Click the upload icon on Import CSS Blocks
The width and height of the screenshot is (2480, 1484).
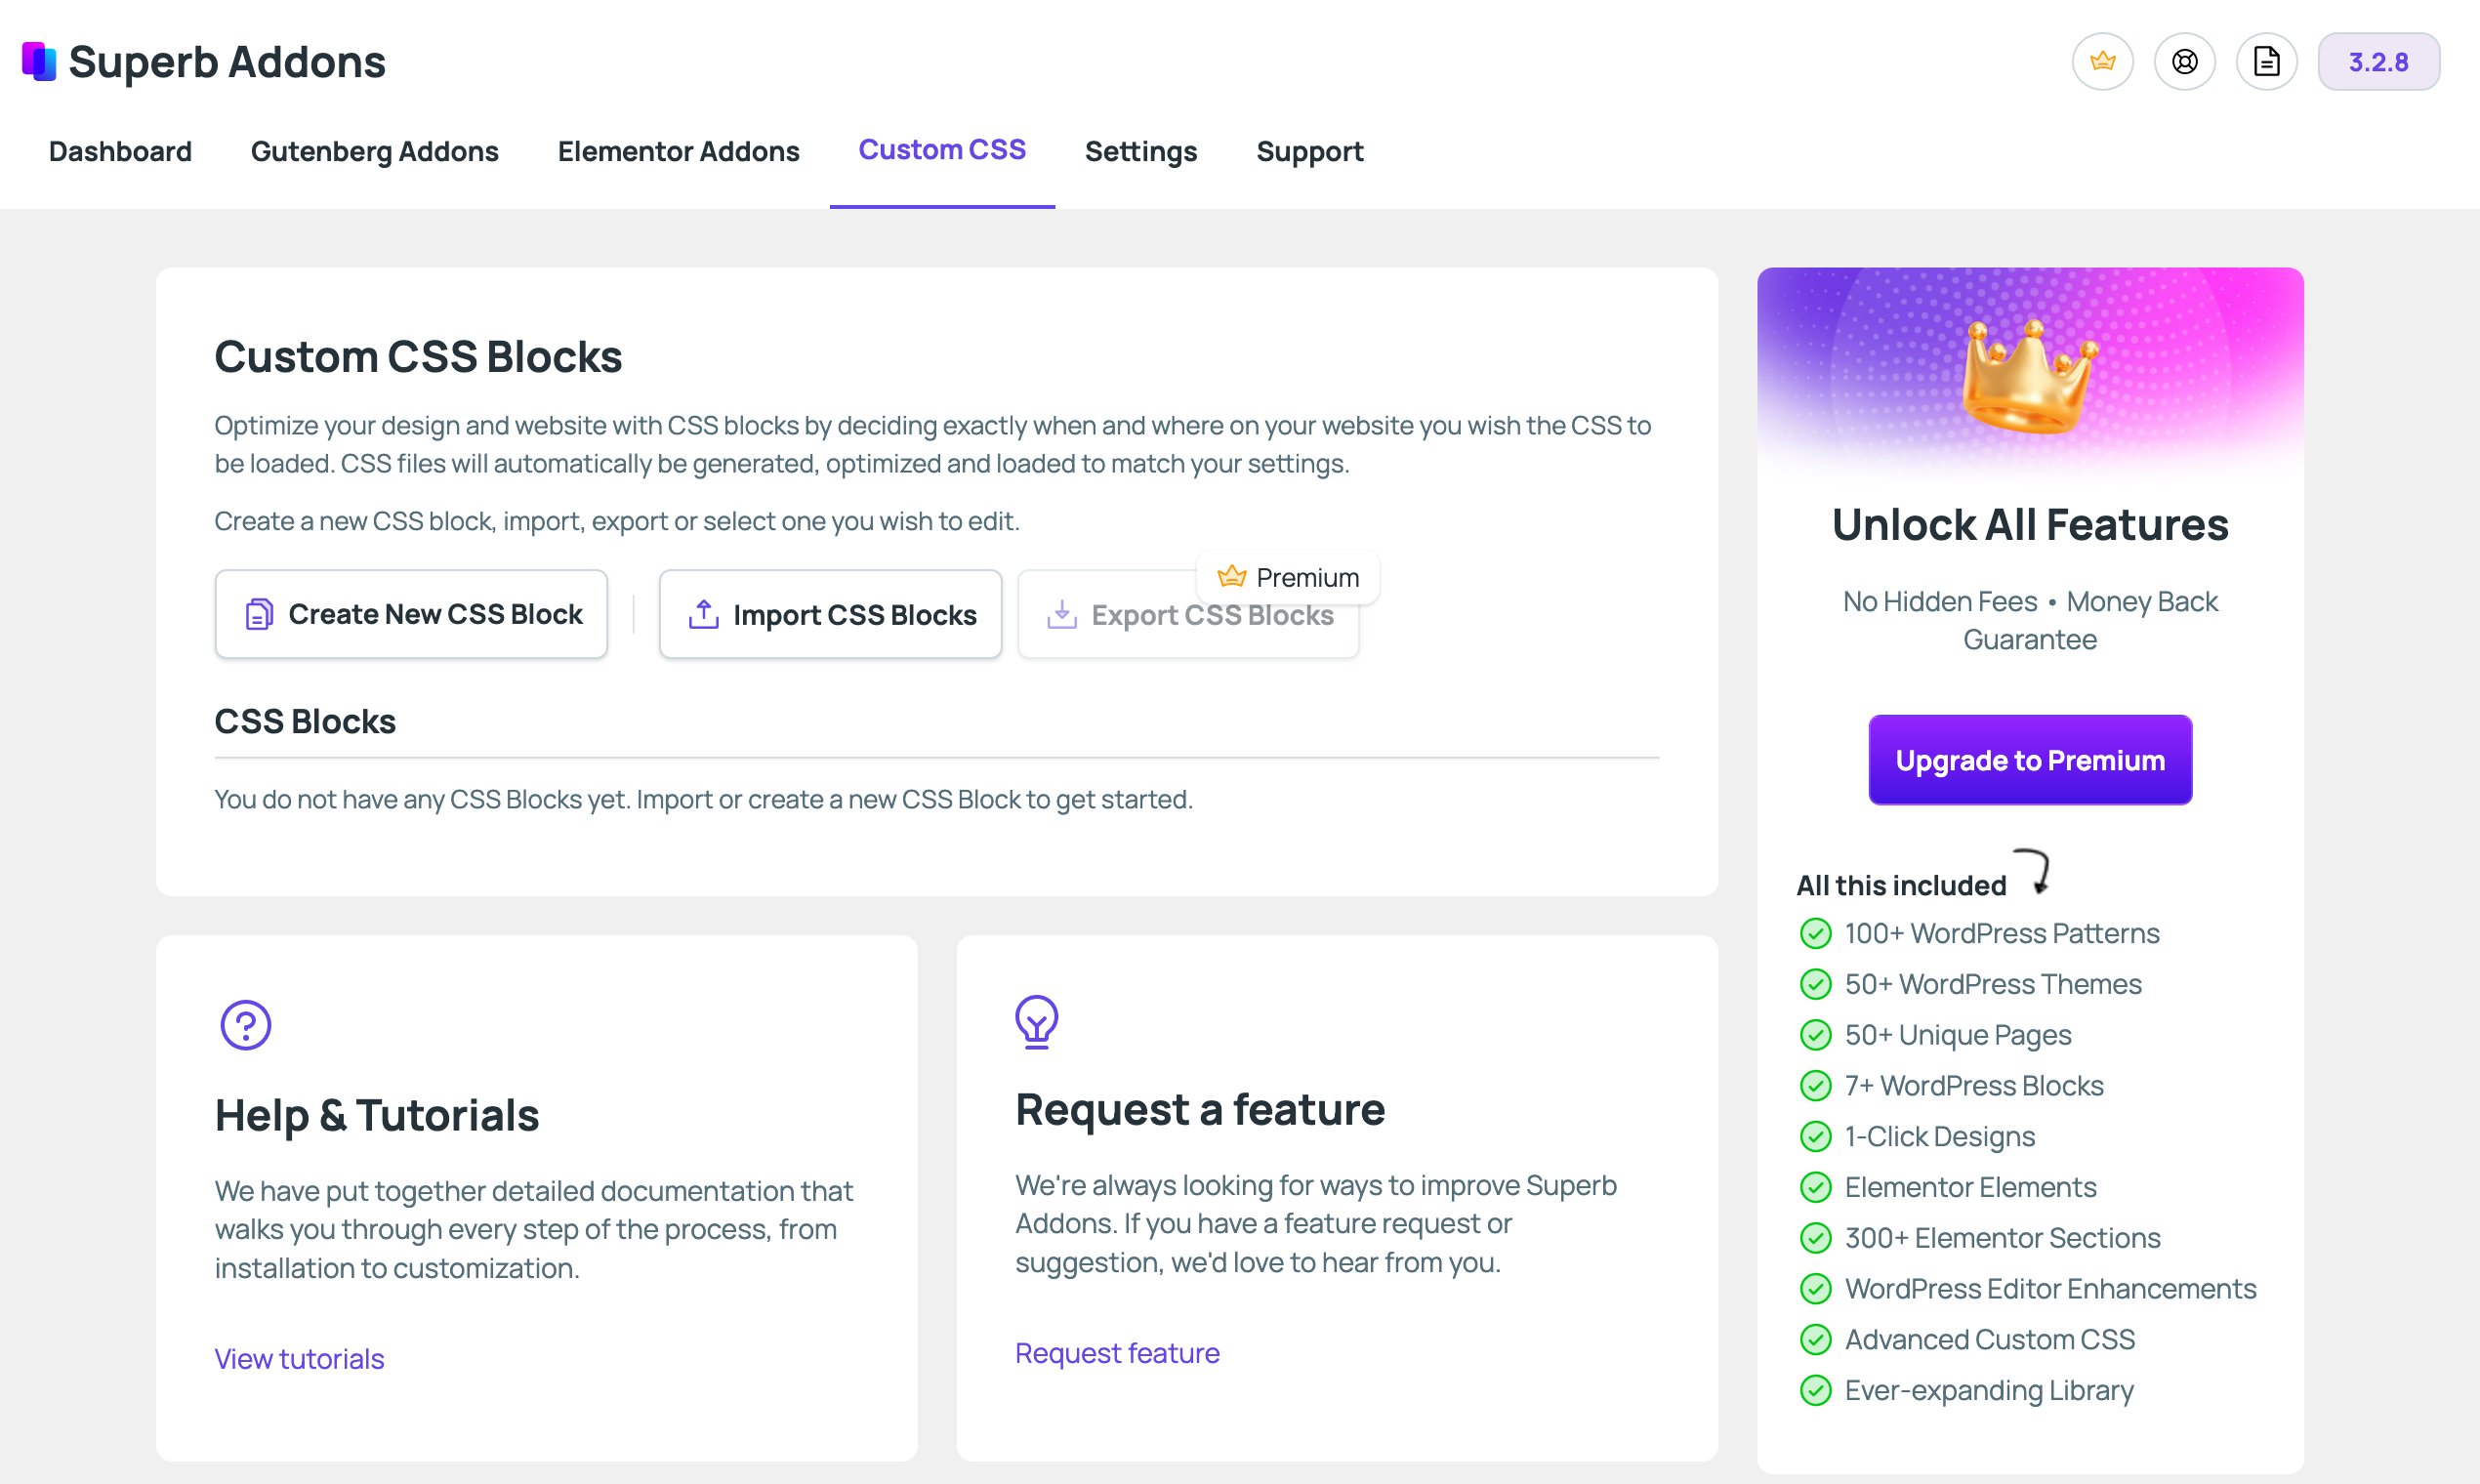click(704, 613)
